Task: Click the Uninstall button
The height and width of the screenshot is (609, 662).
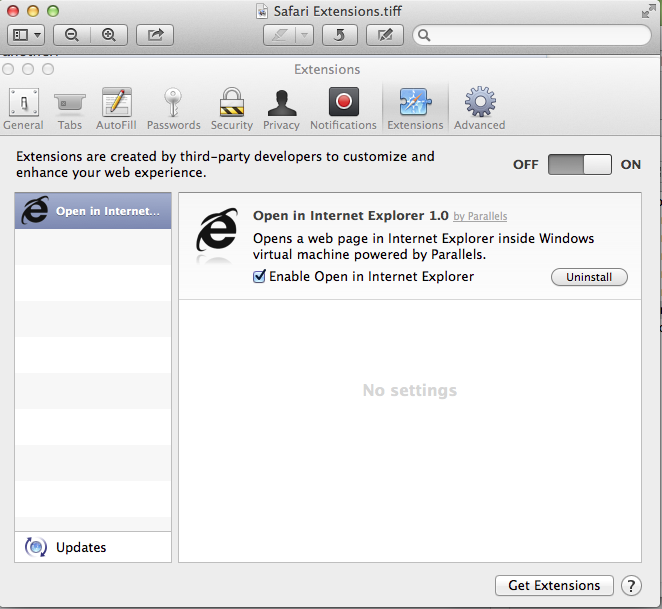Action: [589, 277]
